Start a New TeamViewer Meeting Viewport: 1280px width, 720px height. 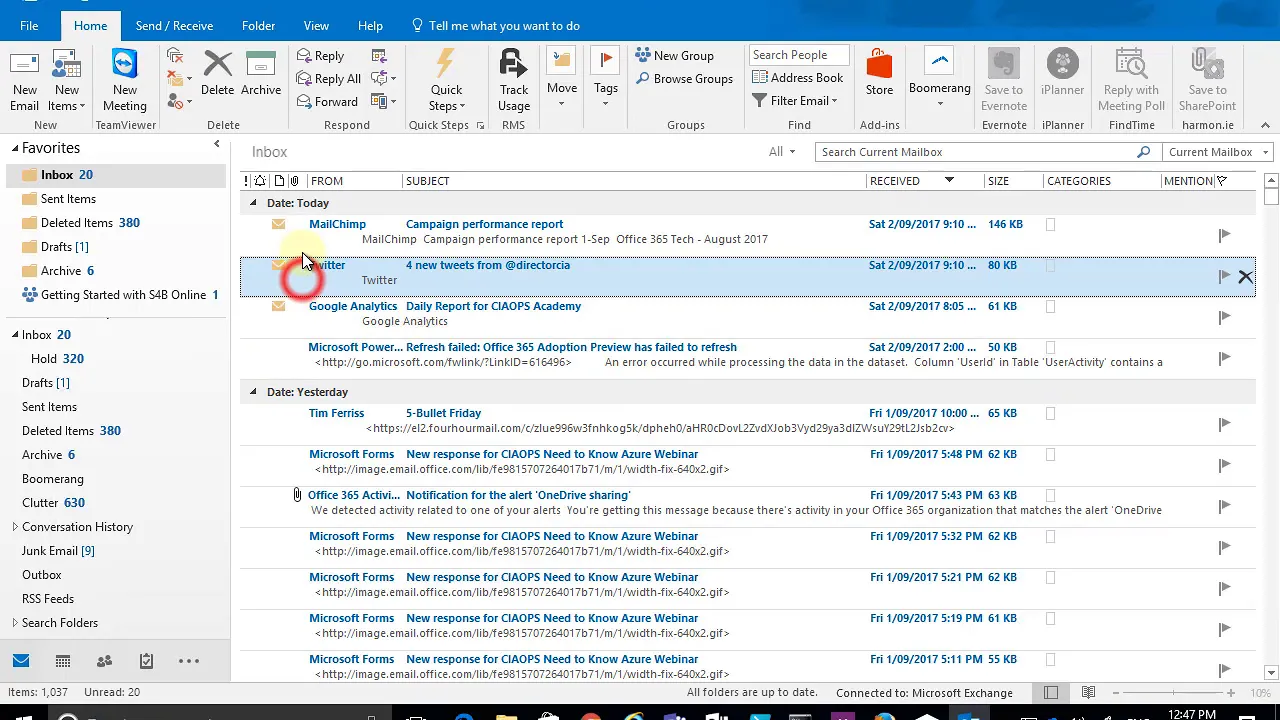[x=125, y=81]
